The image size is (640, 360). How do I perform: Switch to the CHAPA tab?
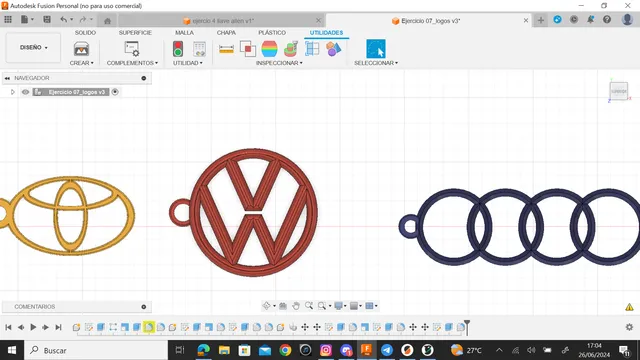226,33
